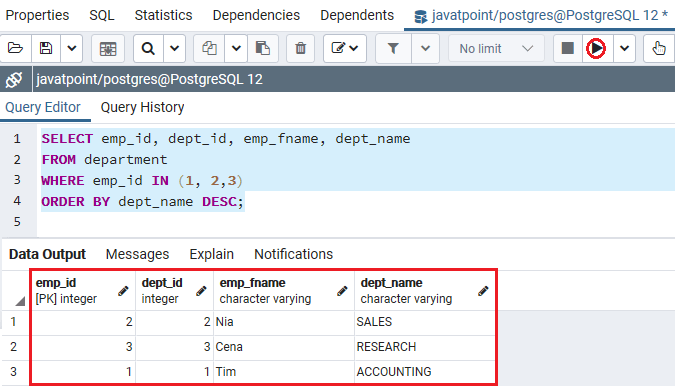Select result row number 1
The image size is (675, 386).
click(x=13, y=322)
